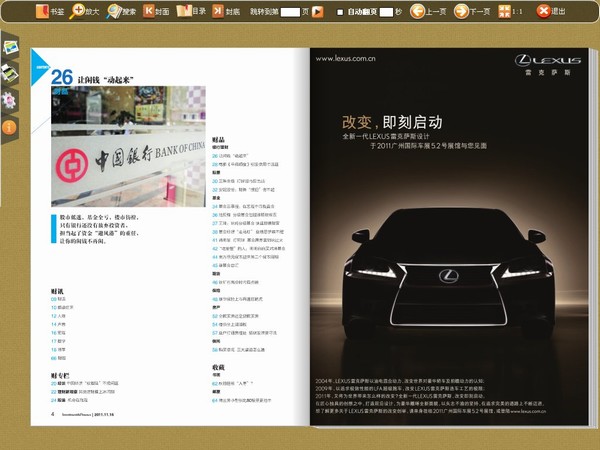Click the Lexus car image in ad

click(x=448, y=274)
